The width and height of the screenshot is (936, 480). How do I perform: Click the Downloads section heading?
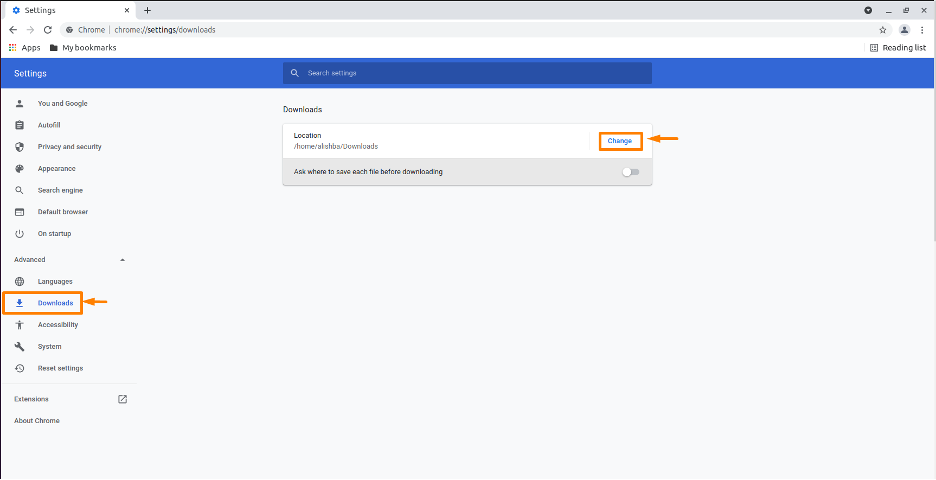[x=303, y=110]
